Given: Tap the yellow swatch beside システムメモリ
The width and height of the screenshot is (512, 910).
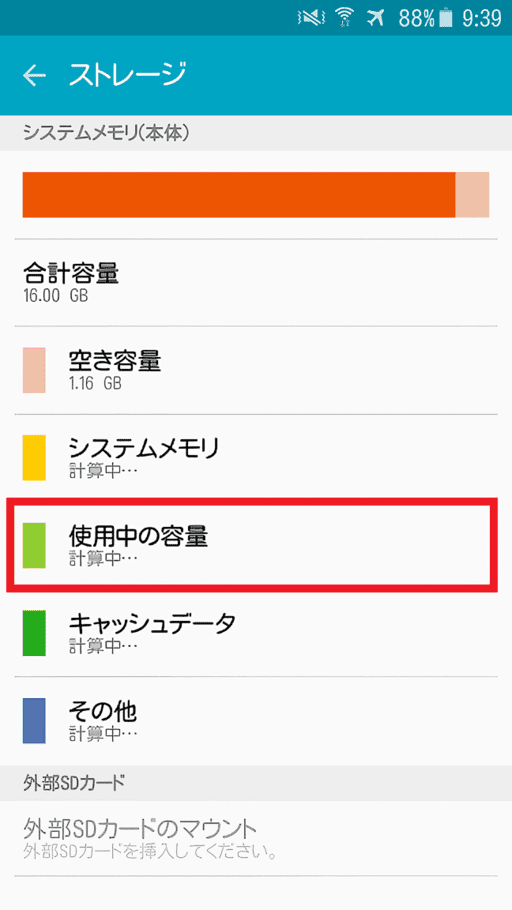Looking at the screenshot, I should (x=34, y=458).
